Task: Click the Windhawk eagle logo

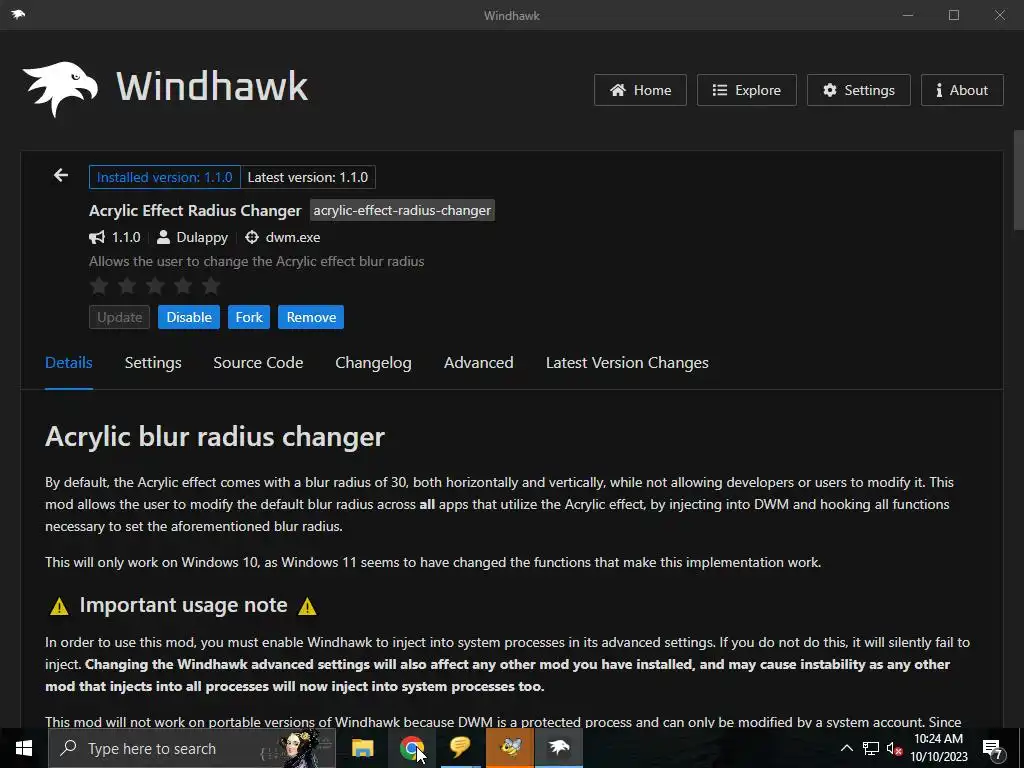Action: click(x=60, y=89)
